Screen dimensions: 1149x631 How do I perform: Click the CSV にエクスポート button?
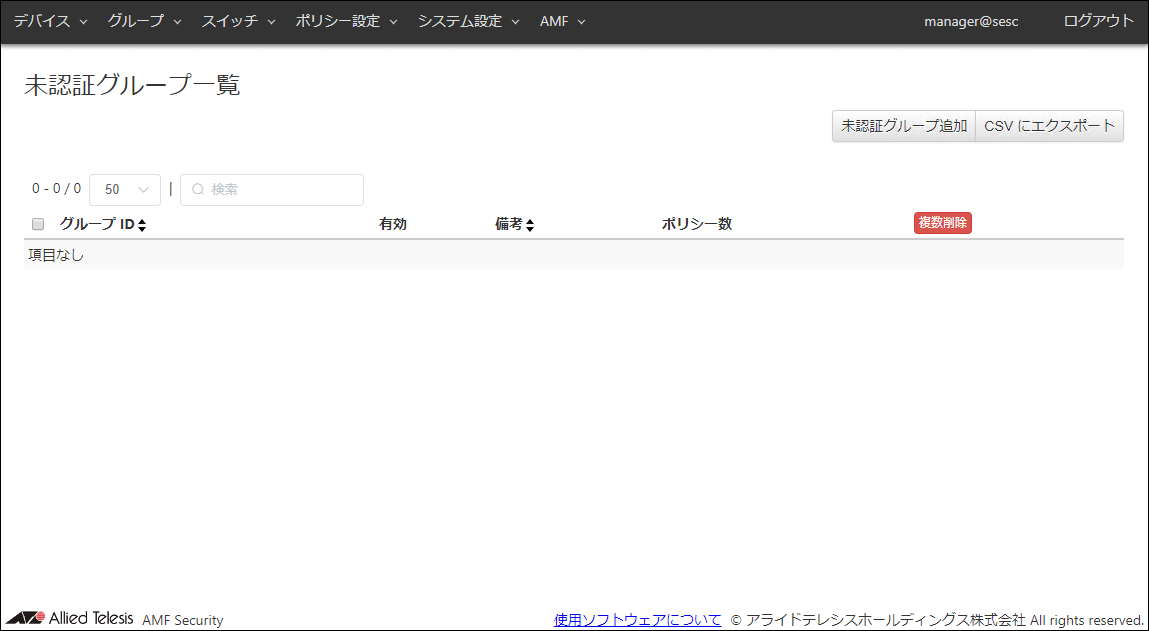1049,126
